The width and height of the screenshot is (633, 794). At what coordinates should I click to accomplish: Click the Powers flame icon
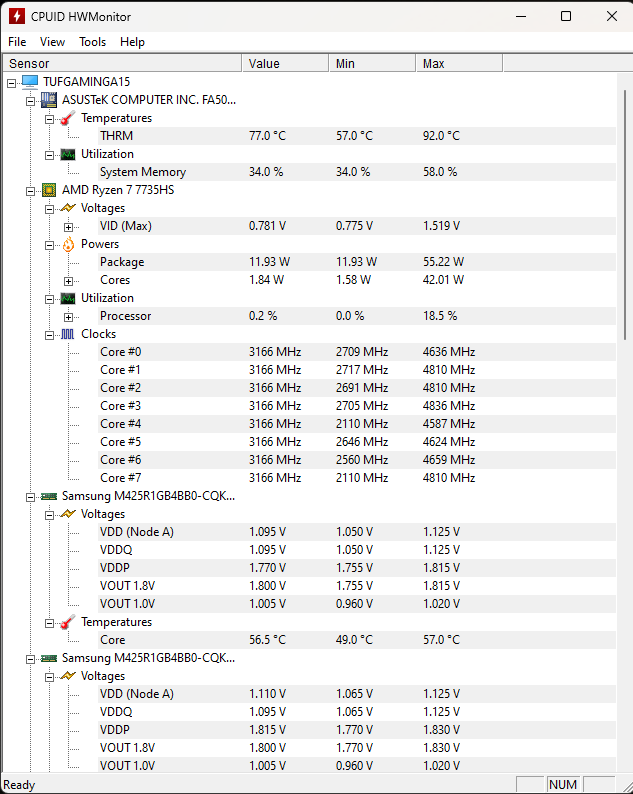point(68,244)
